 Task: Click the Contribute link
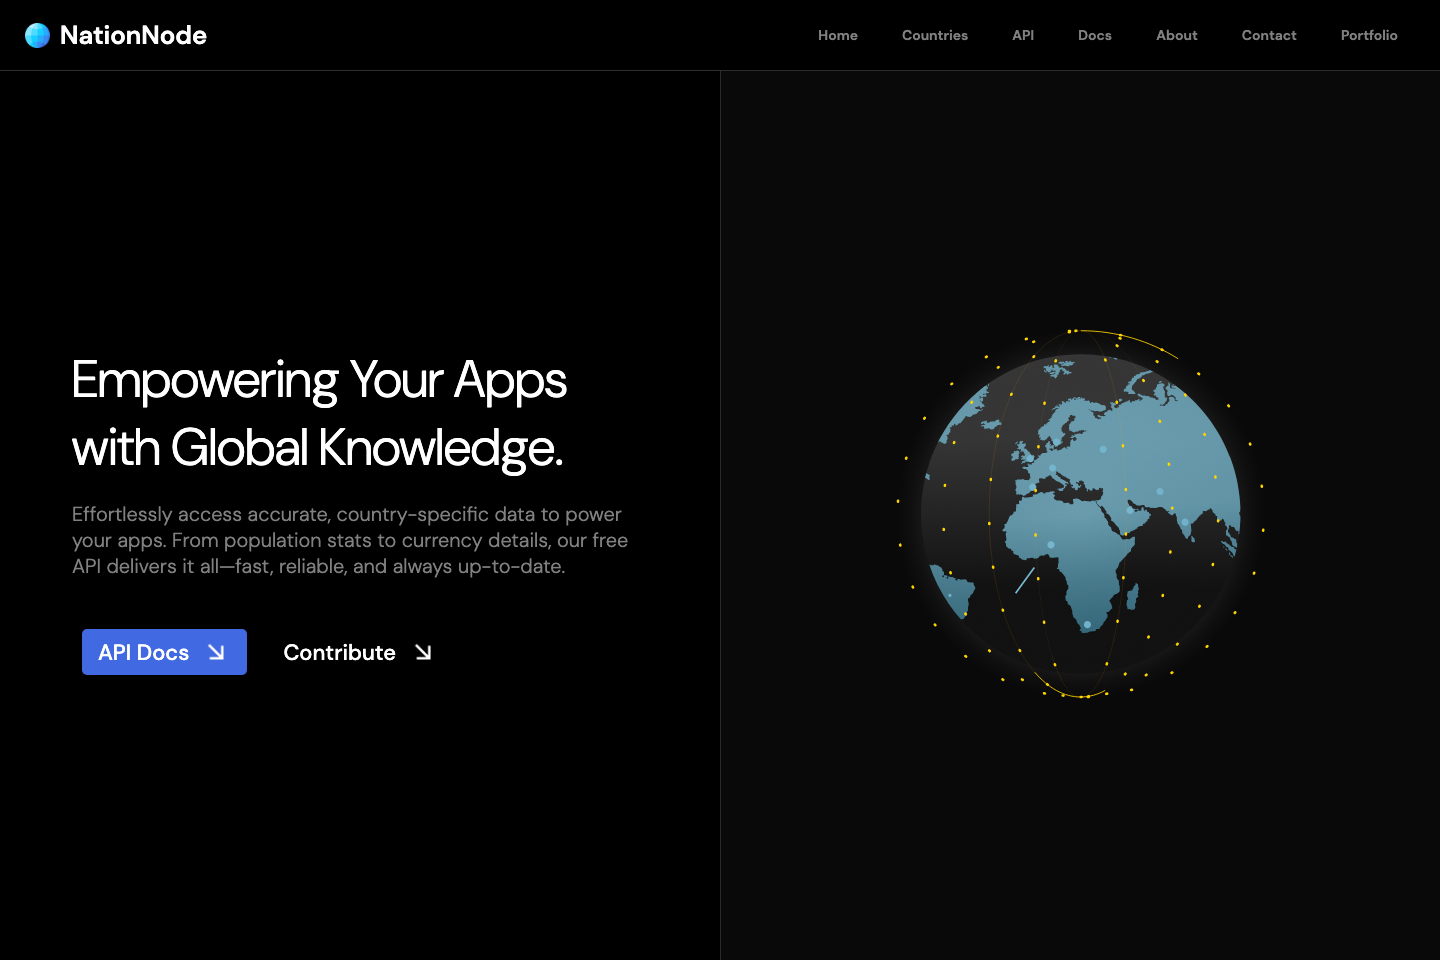click(339, 652)
